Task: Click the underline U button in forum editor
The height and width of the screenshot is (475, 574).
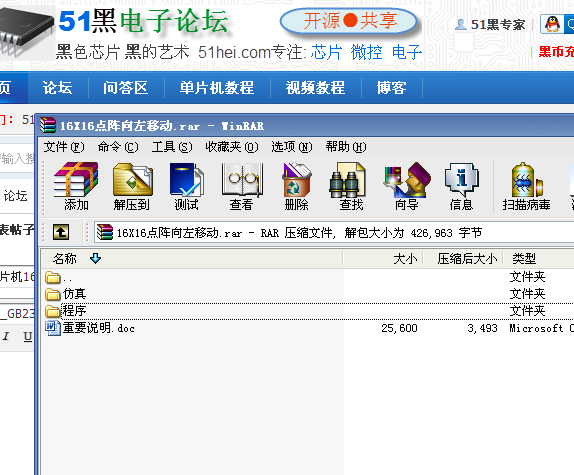Action: coord(28,336)
